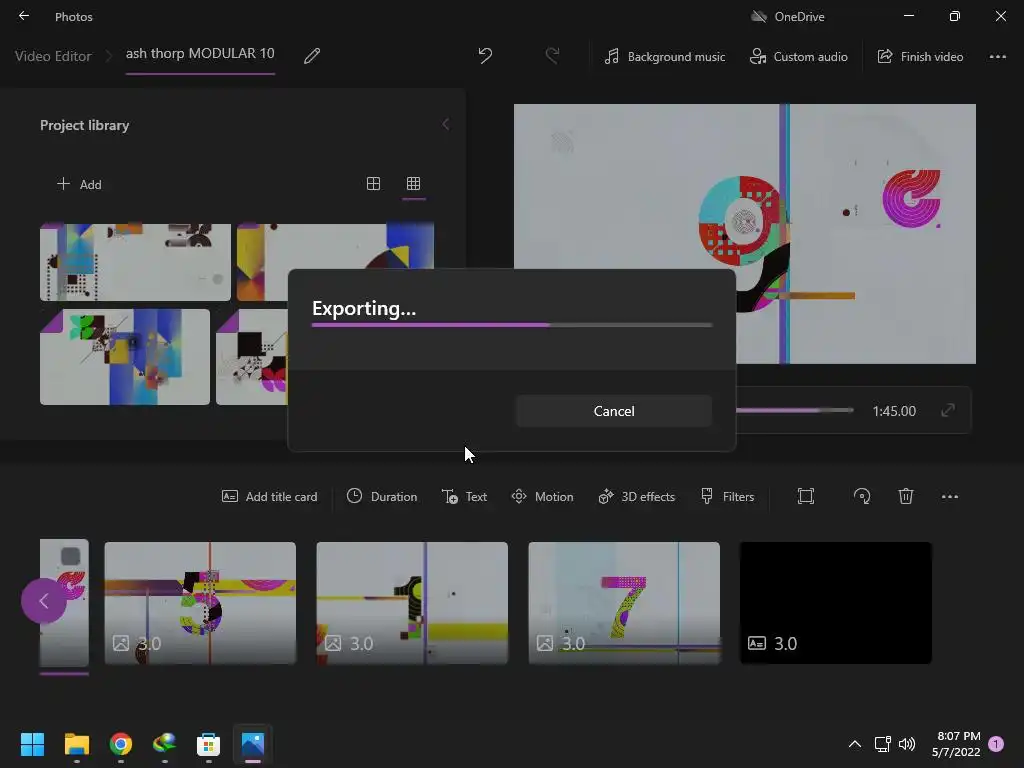Select the storyboard clip showing number 1
Screen dimensions: 1024x768
coord(412,603)
